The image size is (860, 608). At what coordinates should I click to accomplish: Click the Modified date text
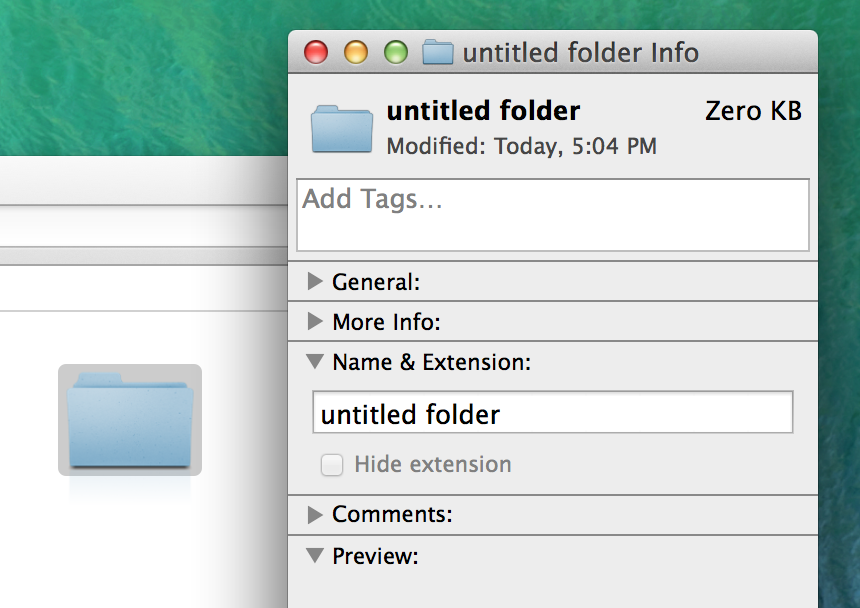521,146
